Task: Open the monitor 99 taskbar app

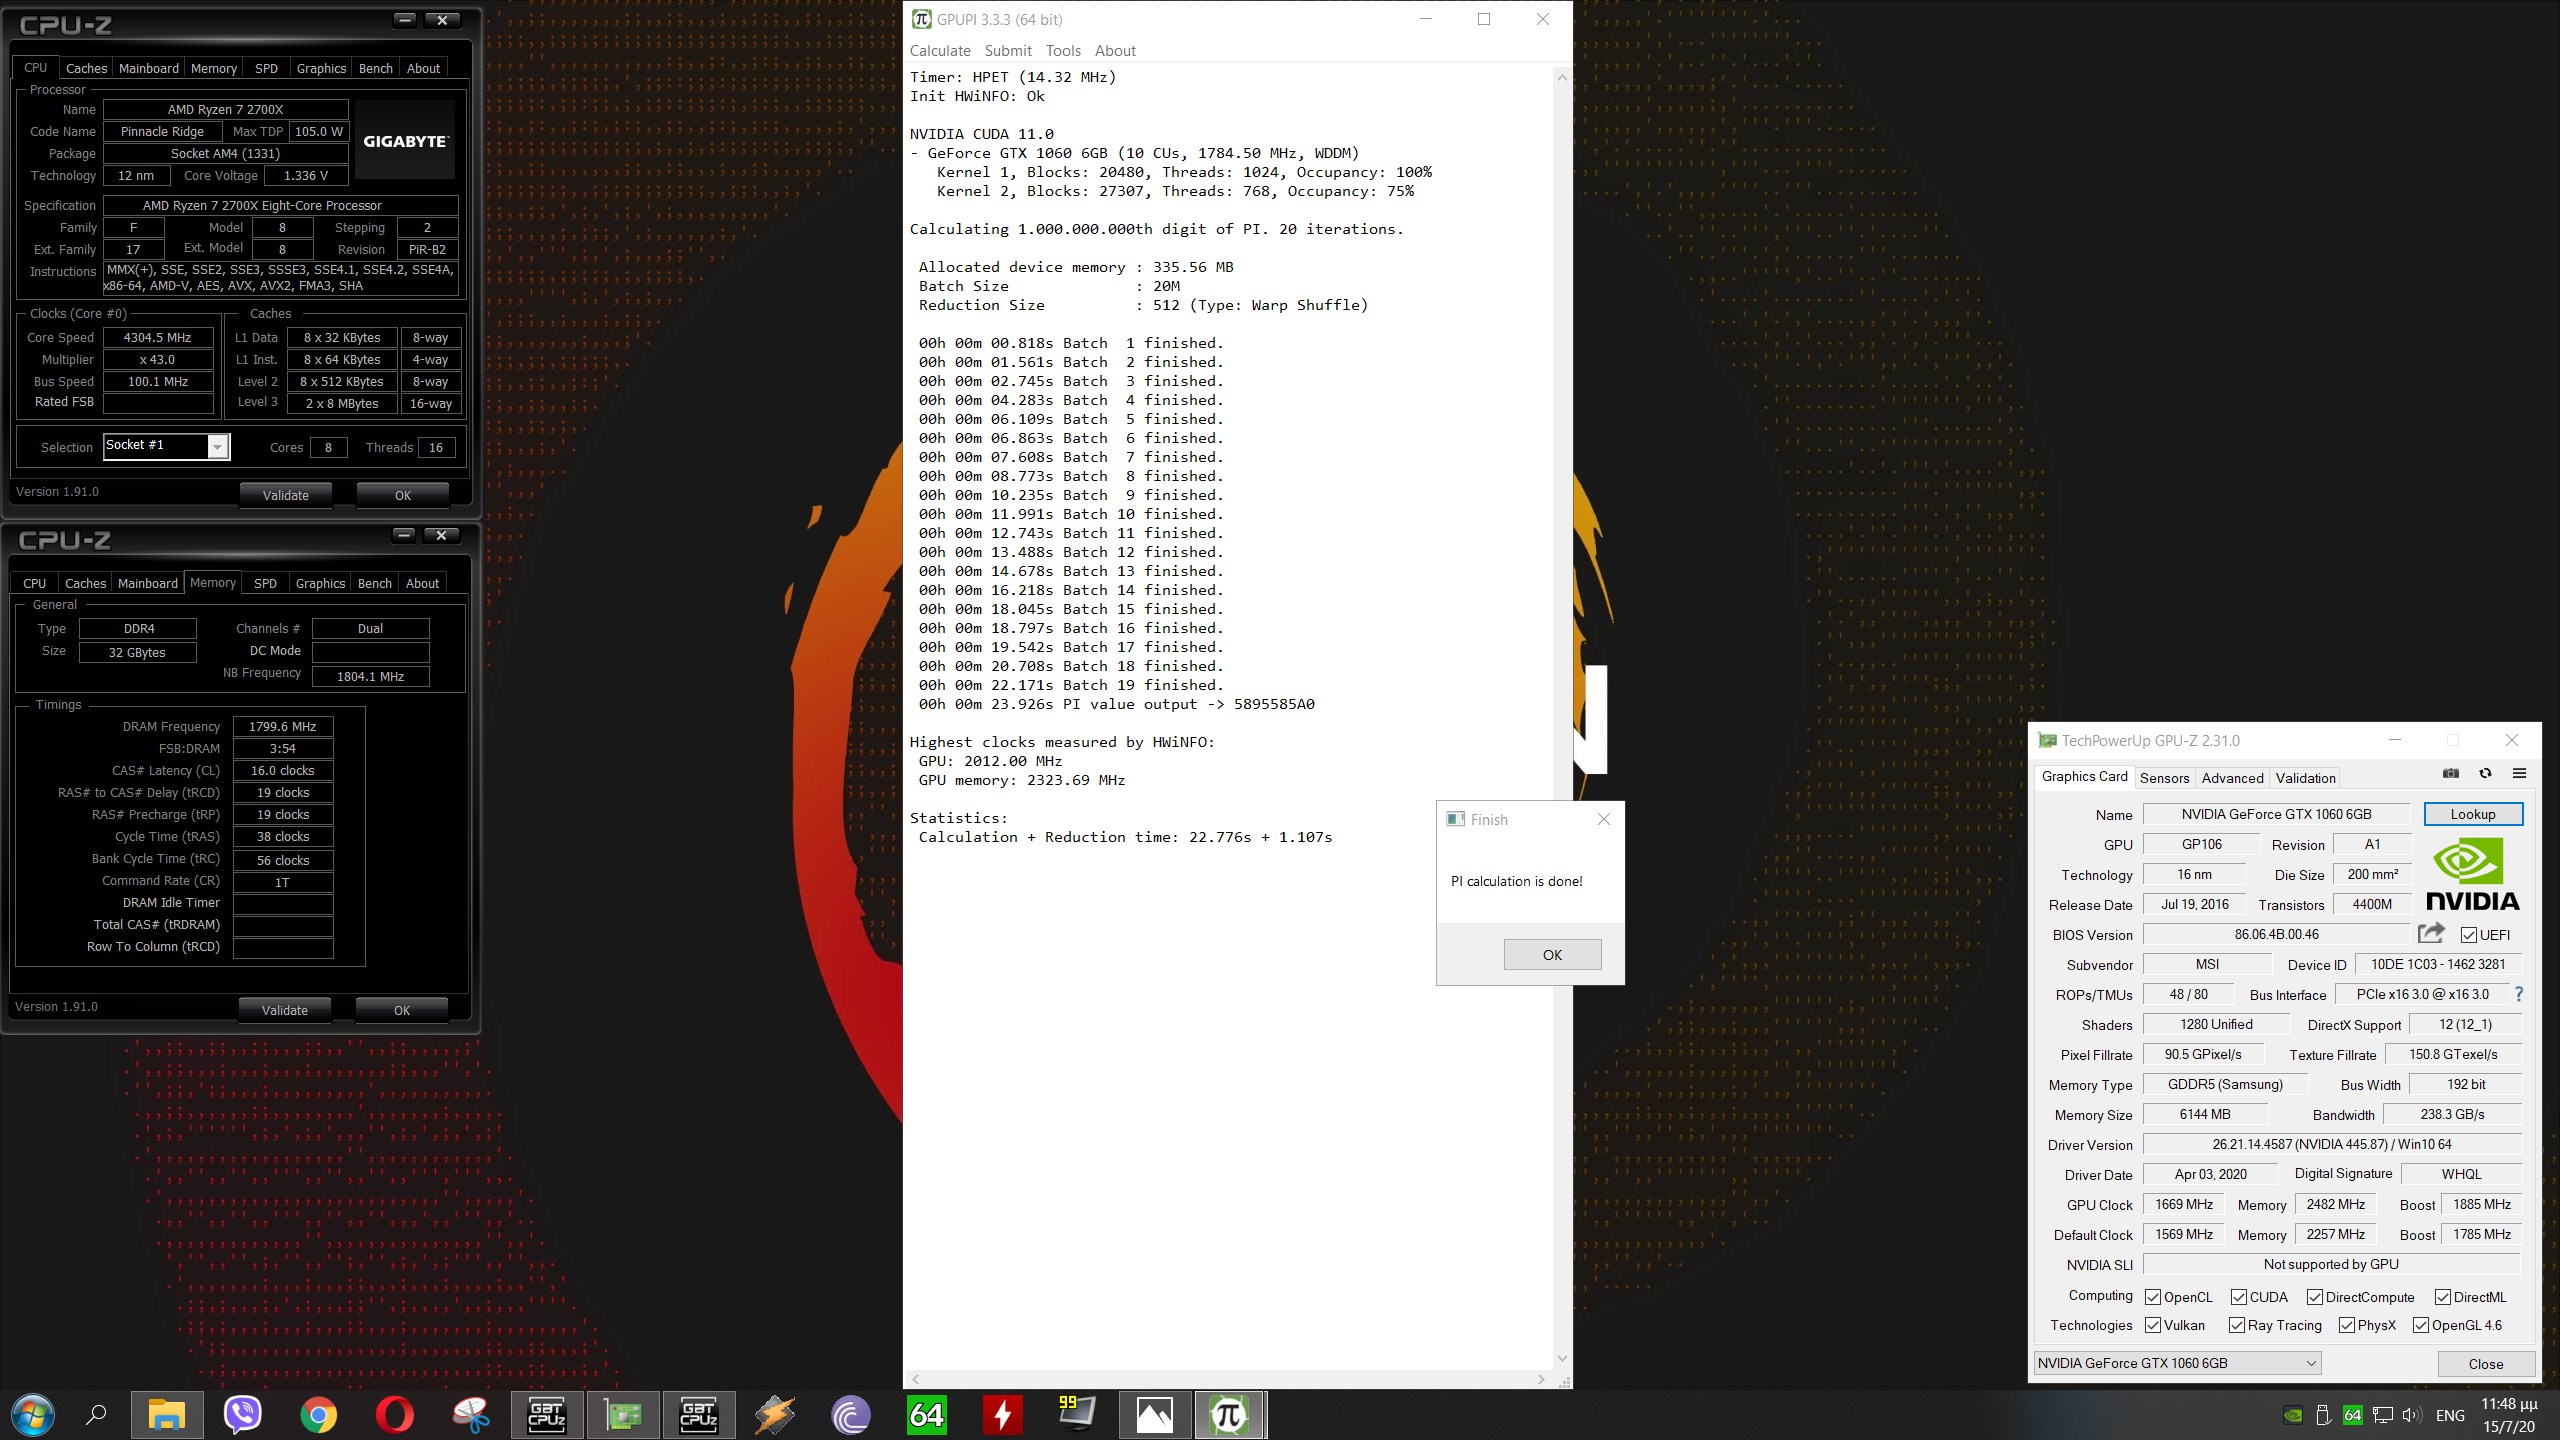Action: [x=1078, y=1413]
